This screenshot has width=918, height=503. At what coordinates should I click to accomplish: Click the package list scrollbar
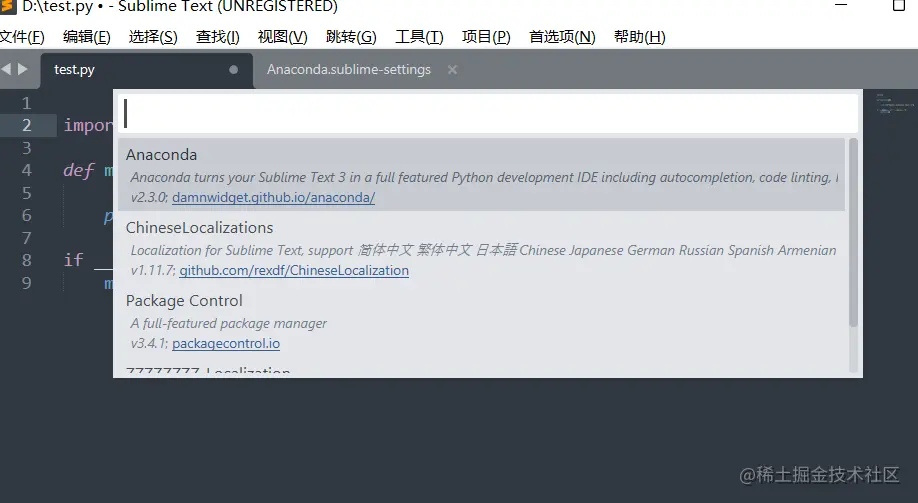pos(853,232)
